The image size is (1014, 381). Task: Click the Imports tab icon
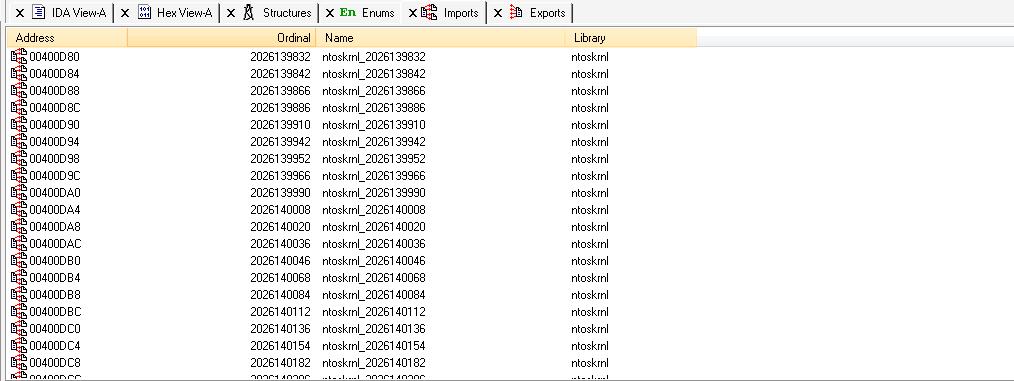click(429, 12)
